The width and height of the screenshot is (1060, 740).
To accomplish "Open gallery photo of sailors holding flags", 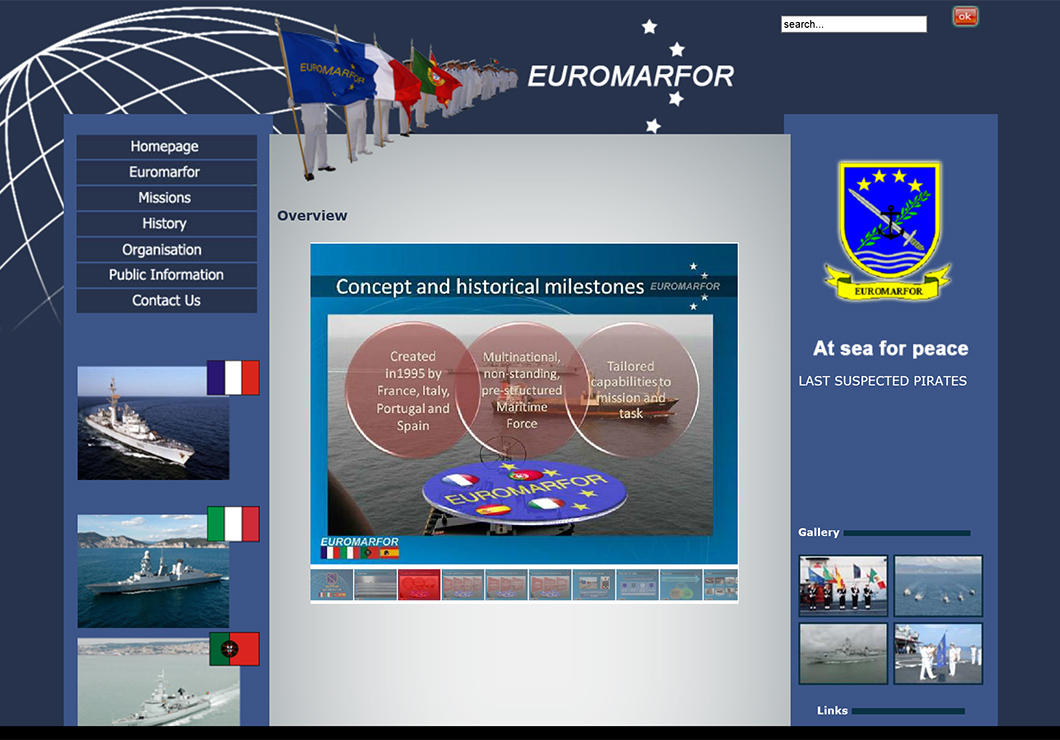I will tap(843, 586).
